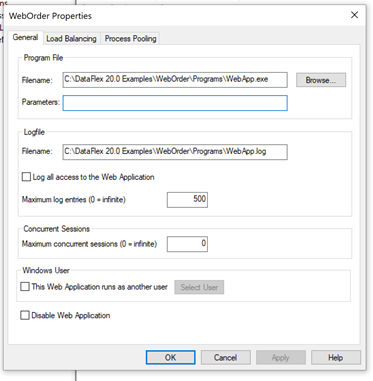Click the Logfile group label
Viewport: 373px width, 381px height.
coord(34,132)
